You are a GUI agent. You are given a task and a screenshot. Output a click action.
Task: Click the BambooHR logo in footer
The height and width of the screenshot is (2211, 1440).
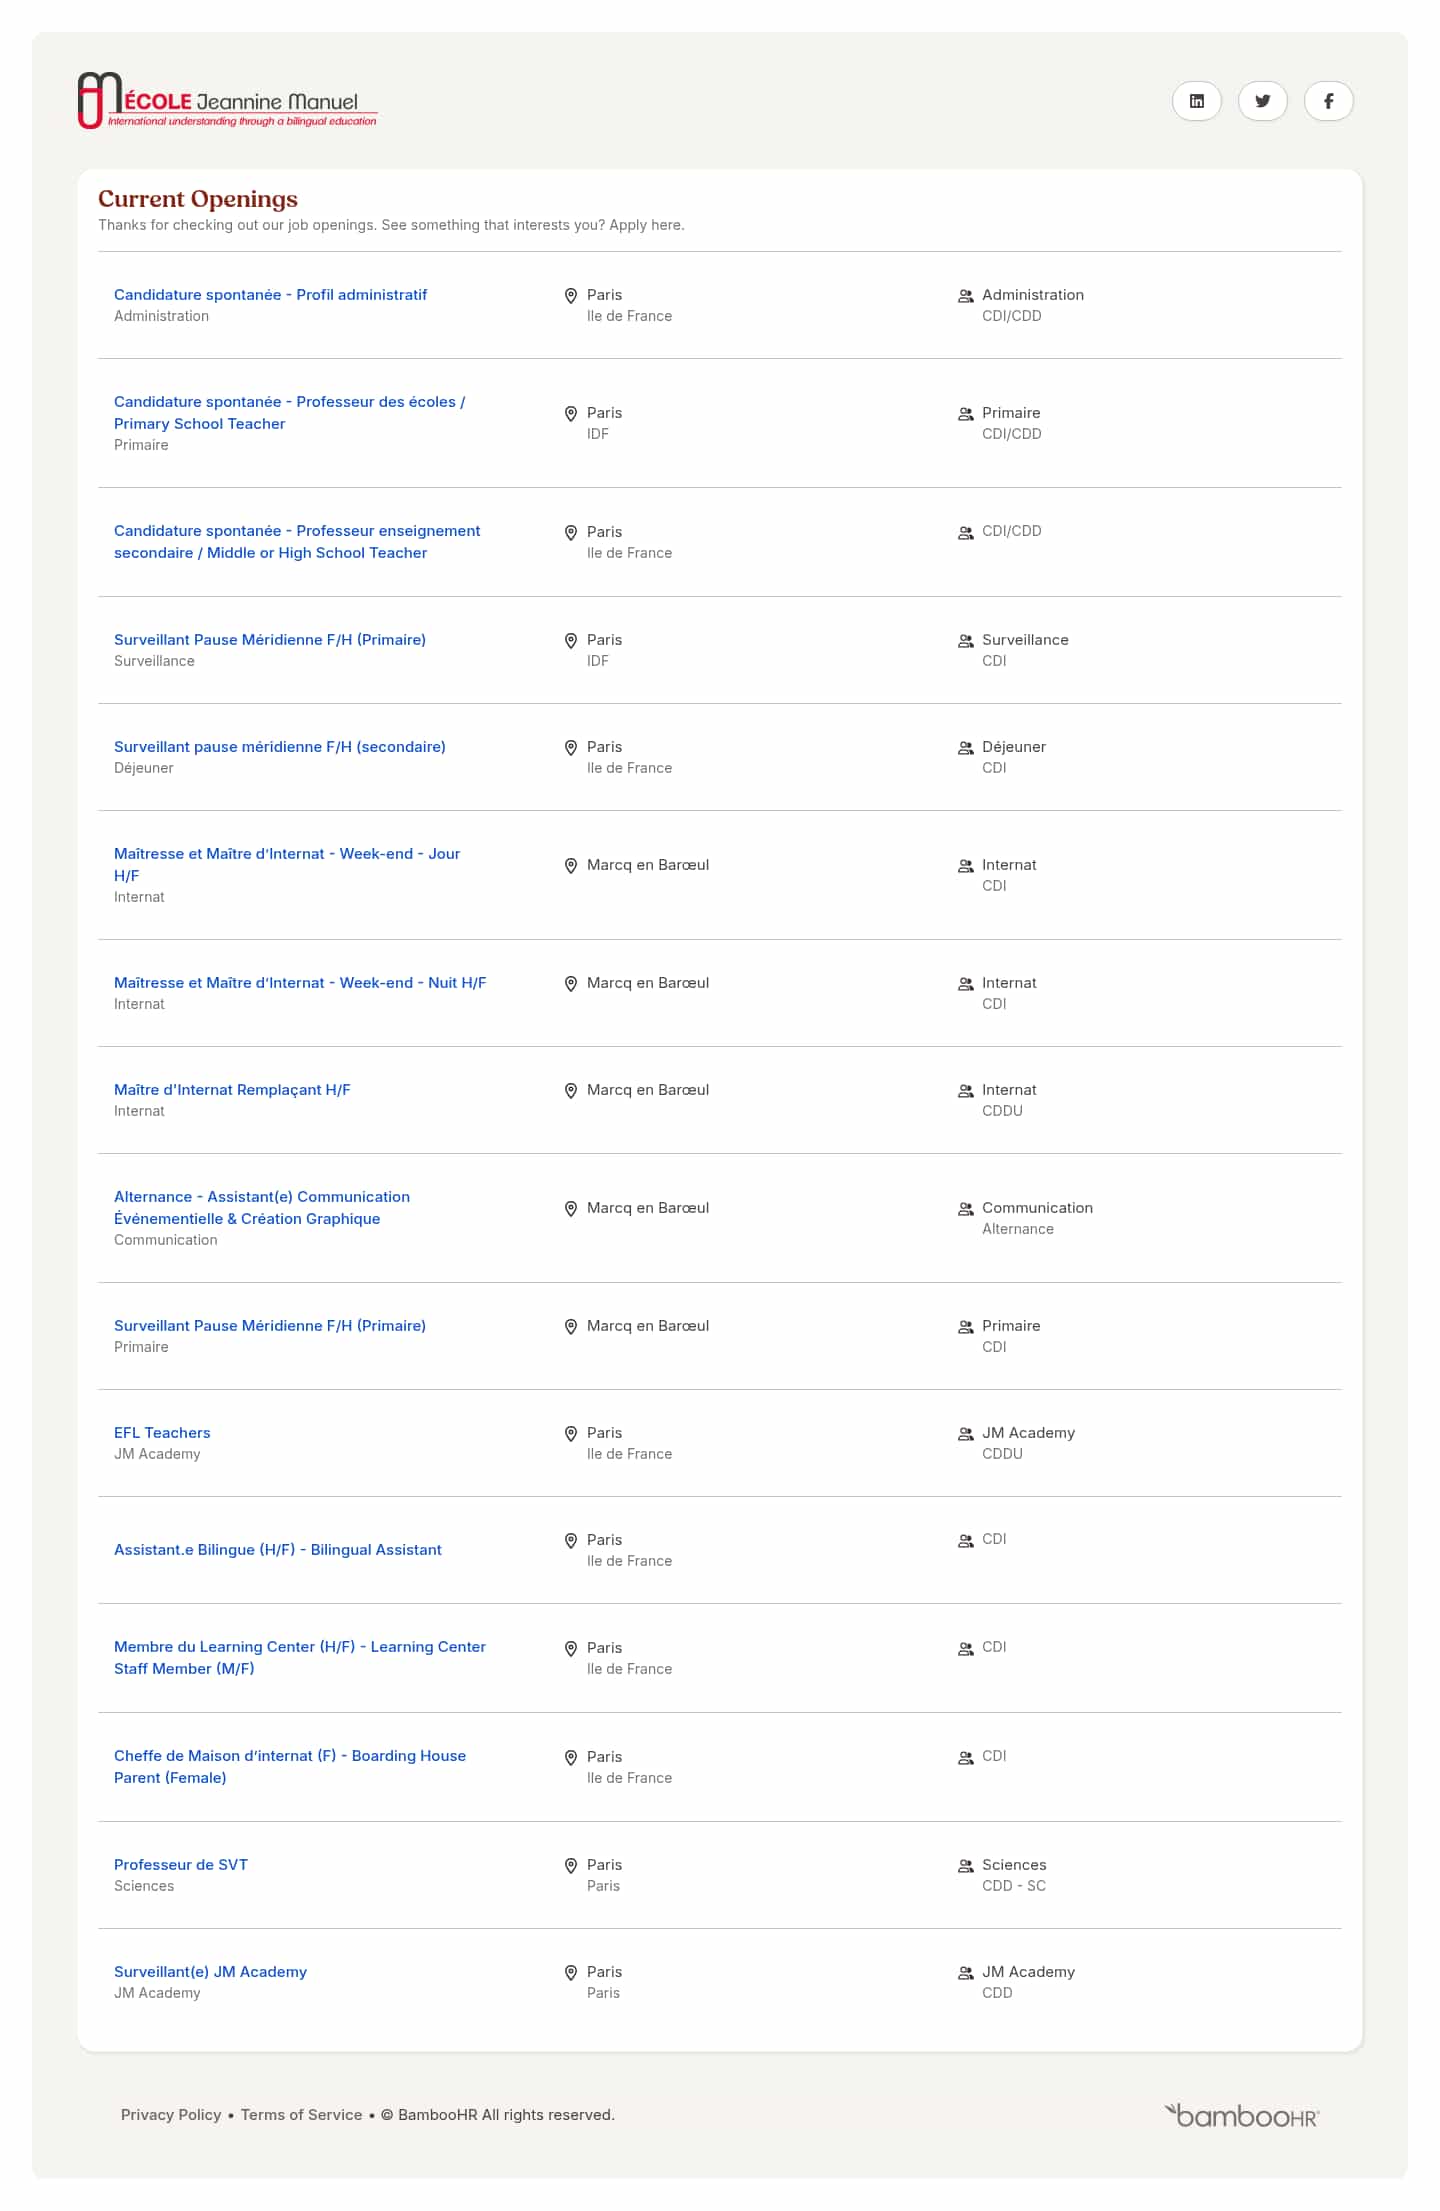[1241, 2115]
